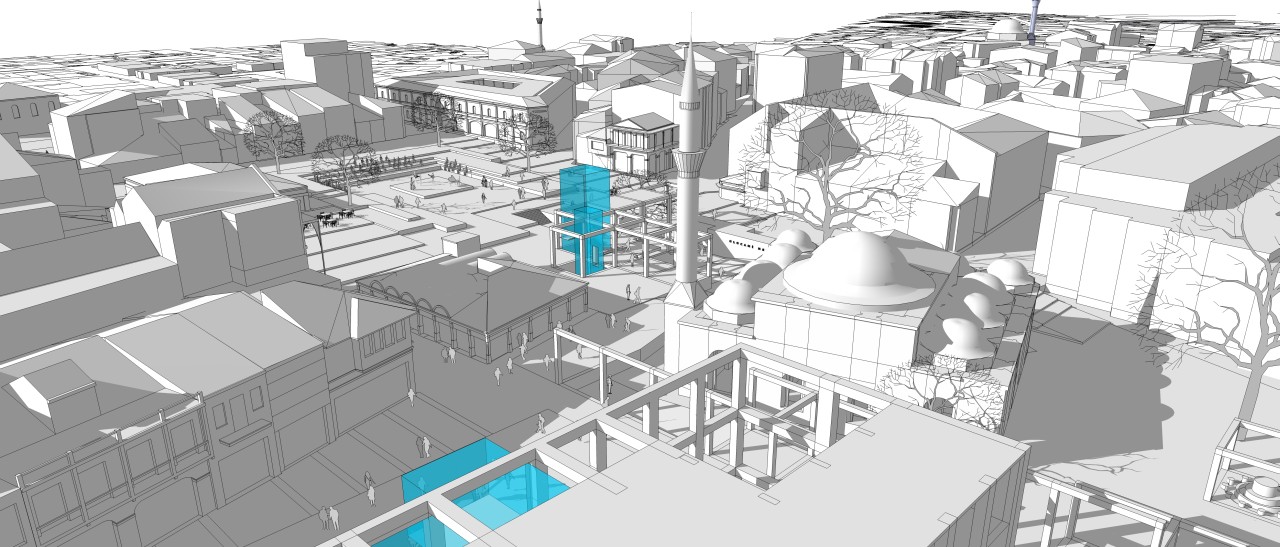Select the purple-tinted minaret at top right

tap(1033, 15)
